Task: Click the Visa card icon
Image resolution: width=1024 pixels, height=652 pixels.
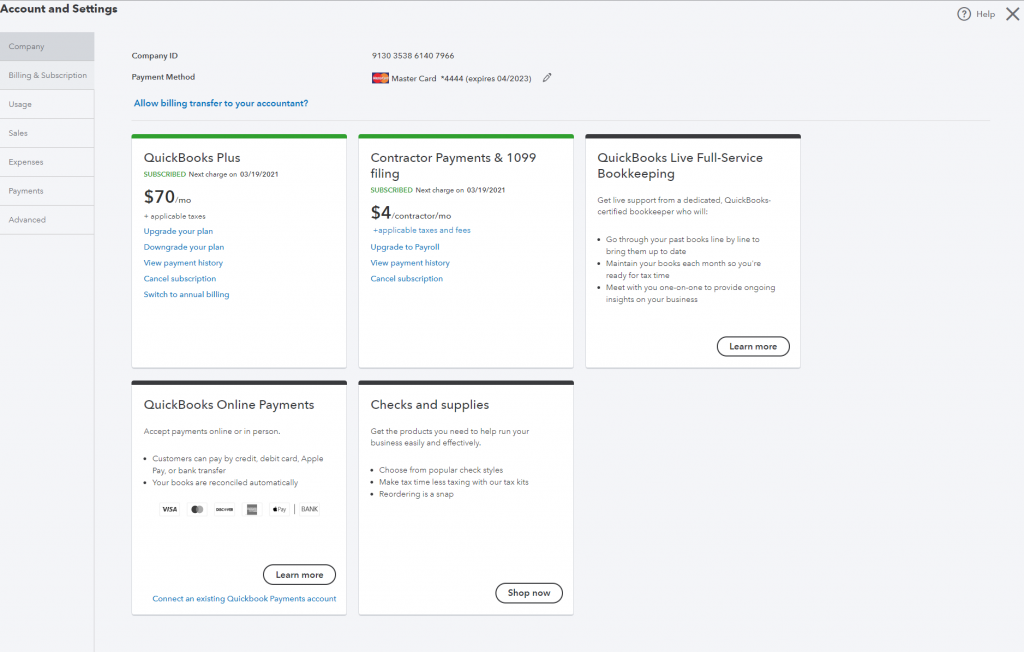Action: coord(170,510)
